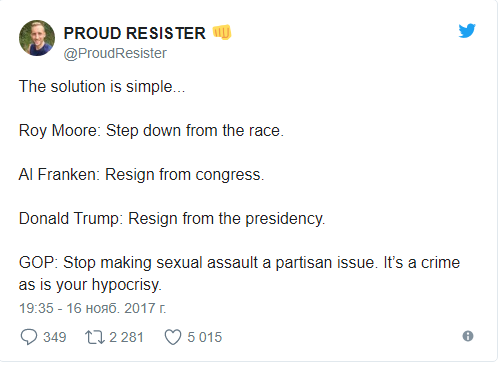499x365 pixels.
Task: Open the 19:35 - 16 нояб. 2017 timestamp
Action: (92, 308)
